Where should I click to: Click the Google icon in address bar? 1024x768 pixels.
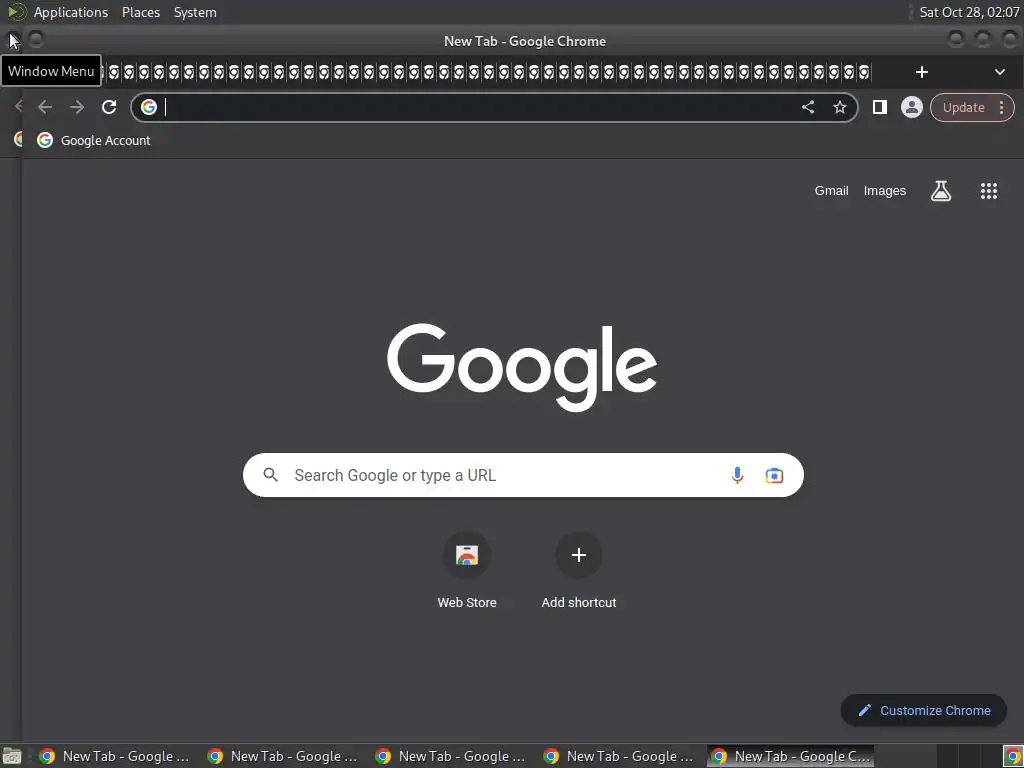click(x=149, y=107)
